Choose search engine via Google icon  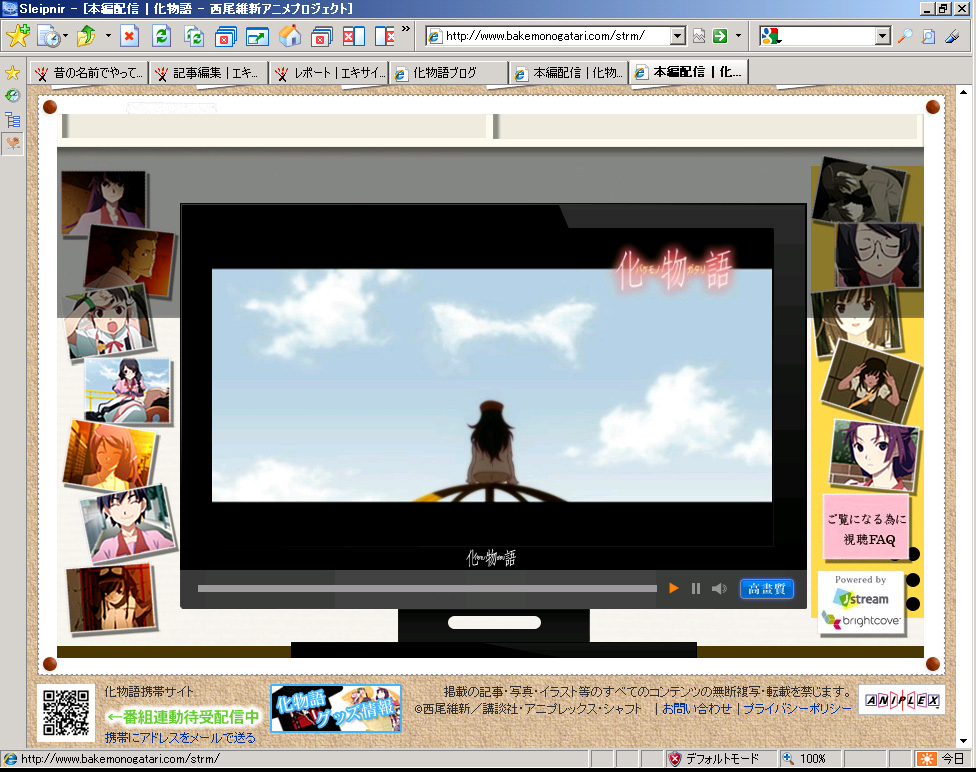coord(771,36)
